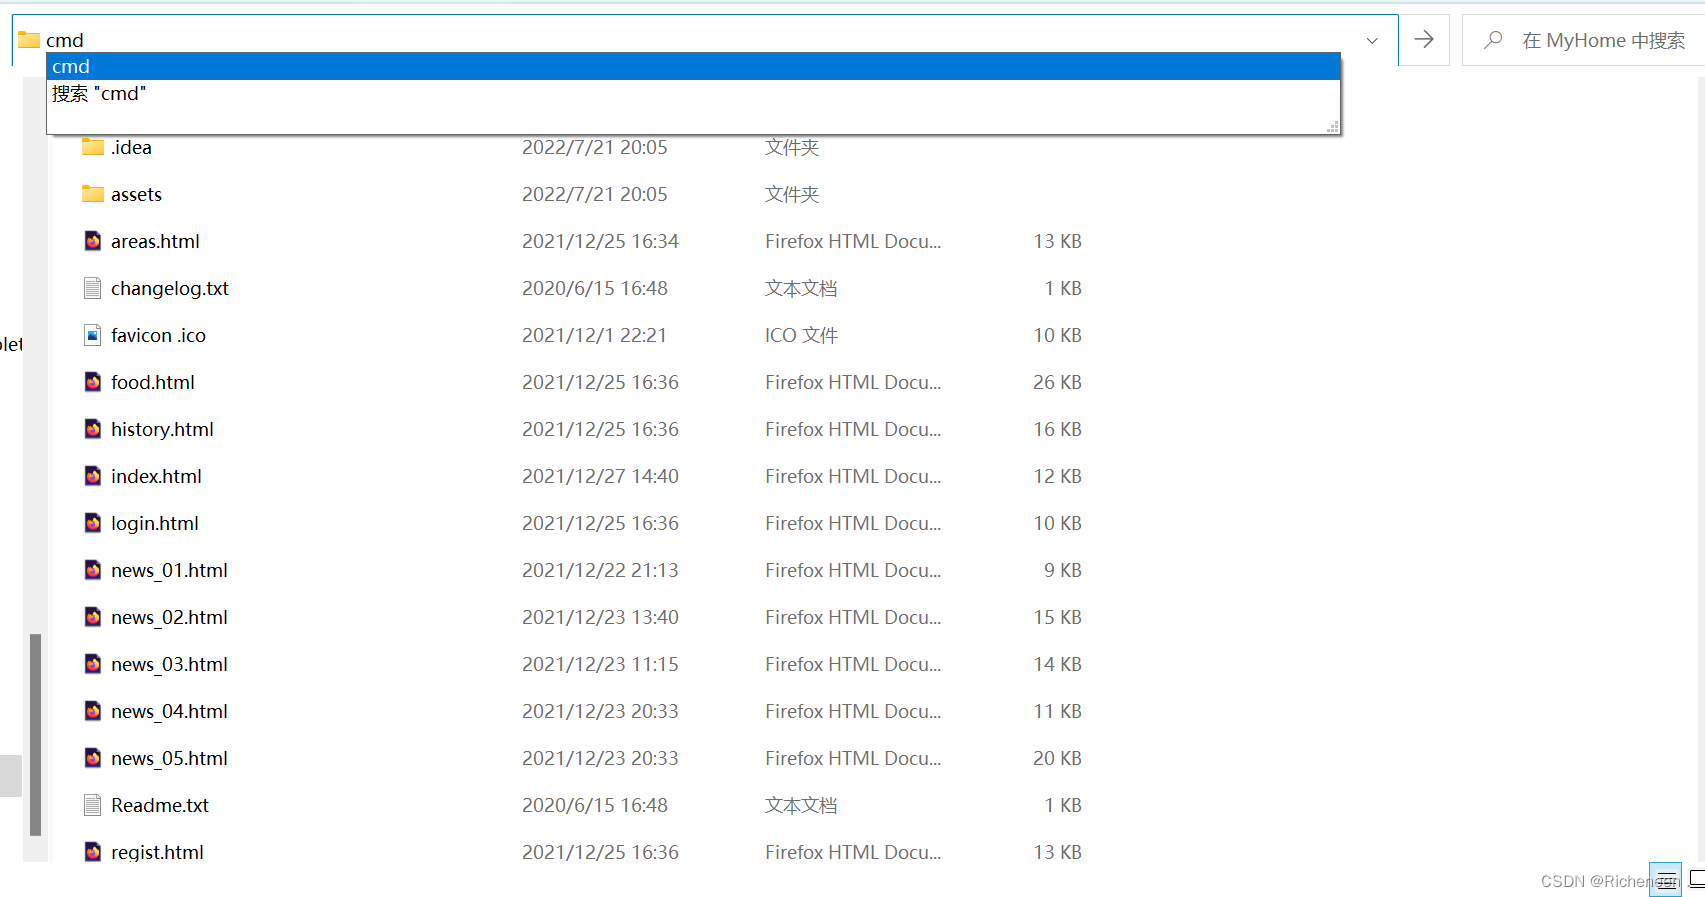Click the Firefox icon of news_04.html

(x=93, y=711)
